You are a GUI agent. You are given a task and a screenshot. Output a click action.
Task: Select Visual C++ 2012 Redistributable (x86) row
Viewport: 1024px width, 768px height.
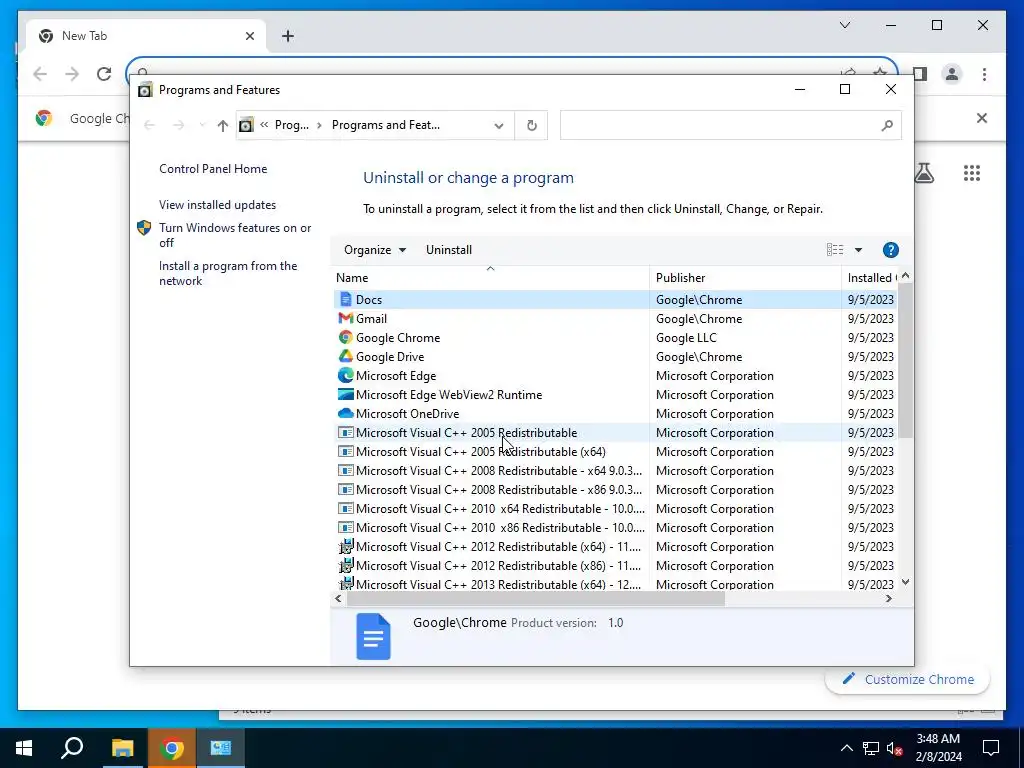click(x=615, y=566)
